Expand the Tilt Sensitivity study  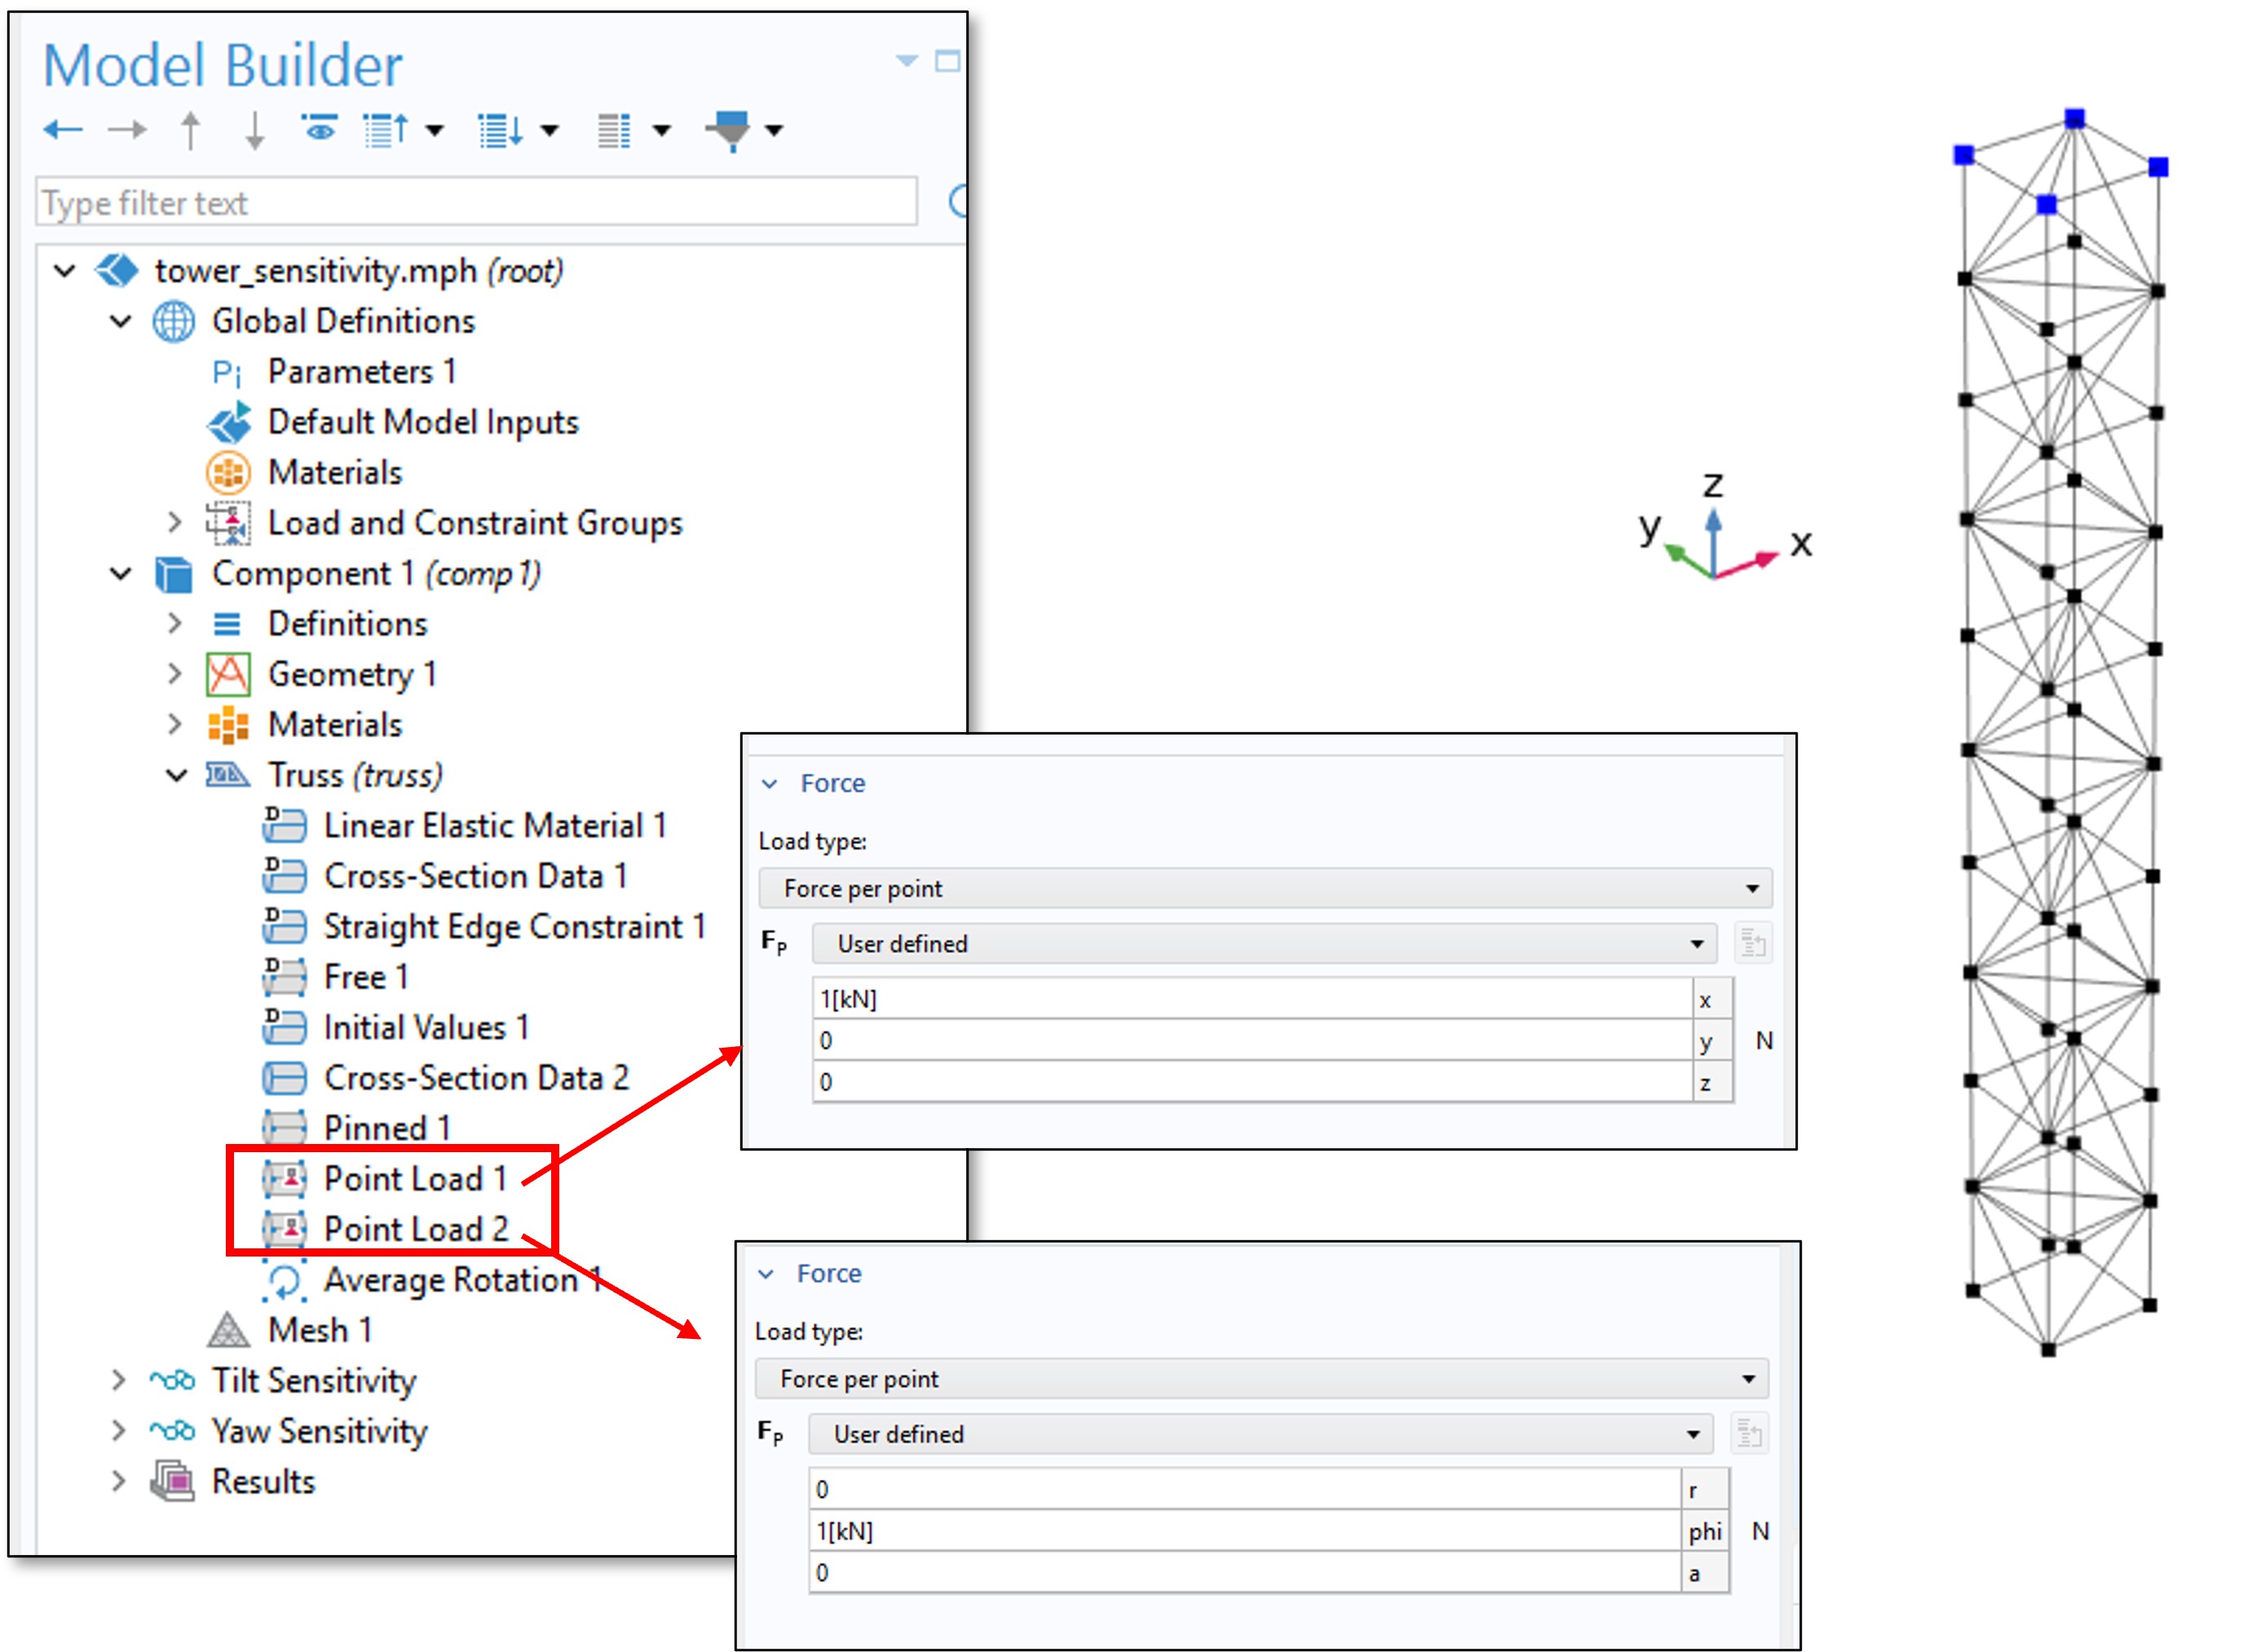tap(119, 1381)
